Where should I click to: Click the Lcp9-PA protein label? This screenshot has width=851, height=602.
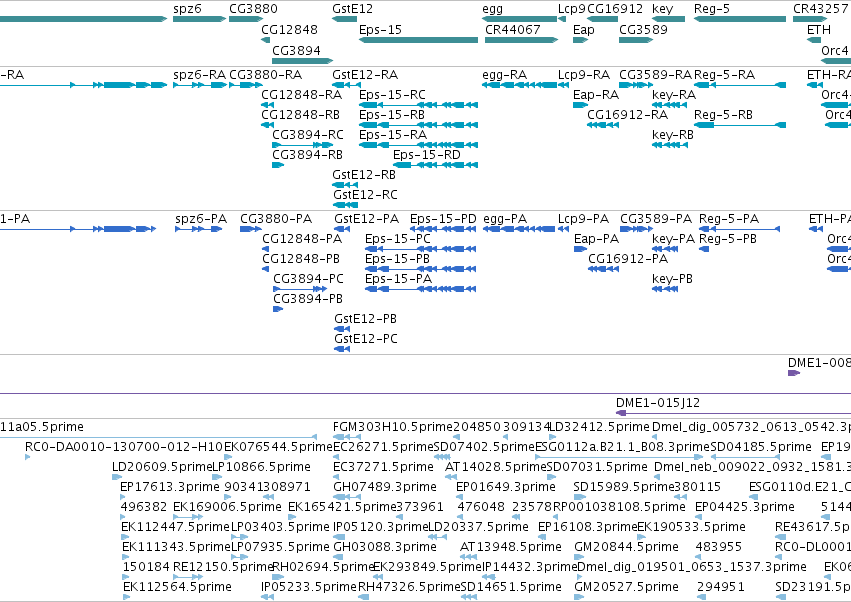tap(583, 219)
